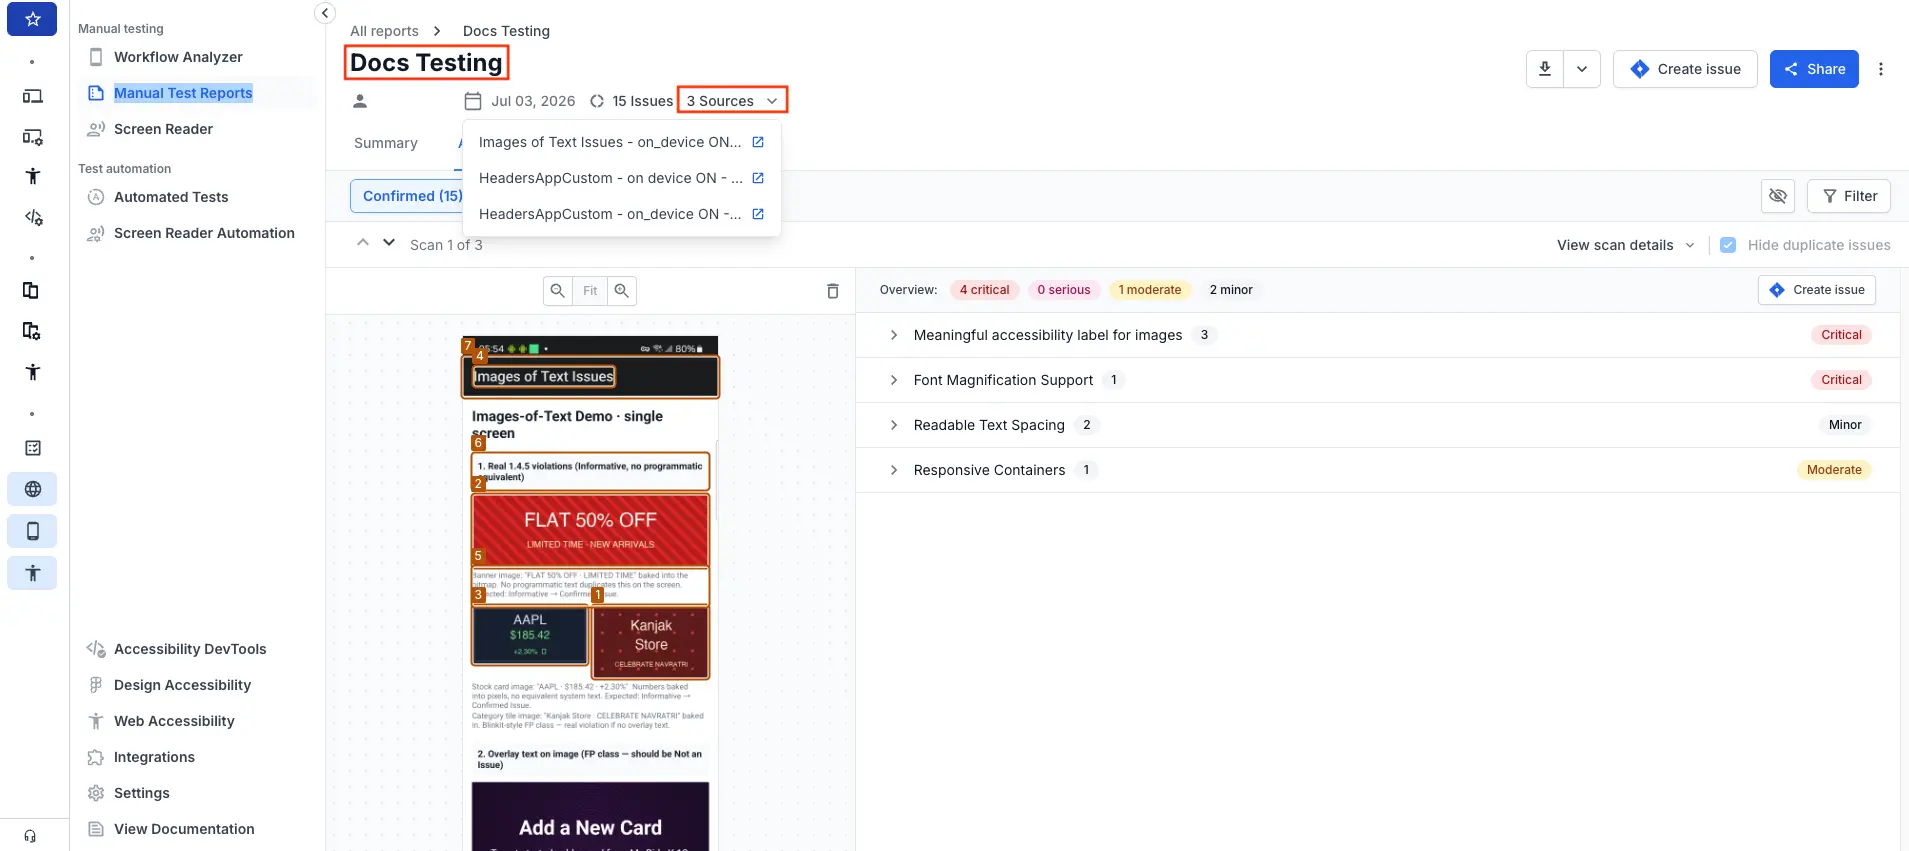The image size is (1909, 851).
Task: Select issue marker 7 on the screenshot
Action: coord(468,346)
